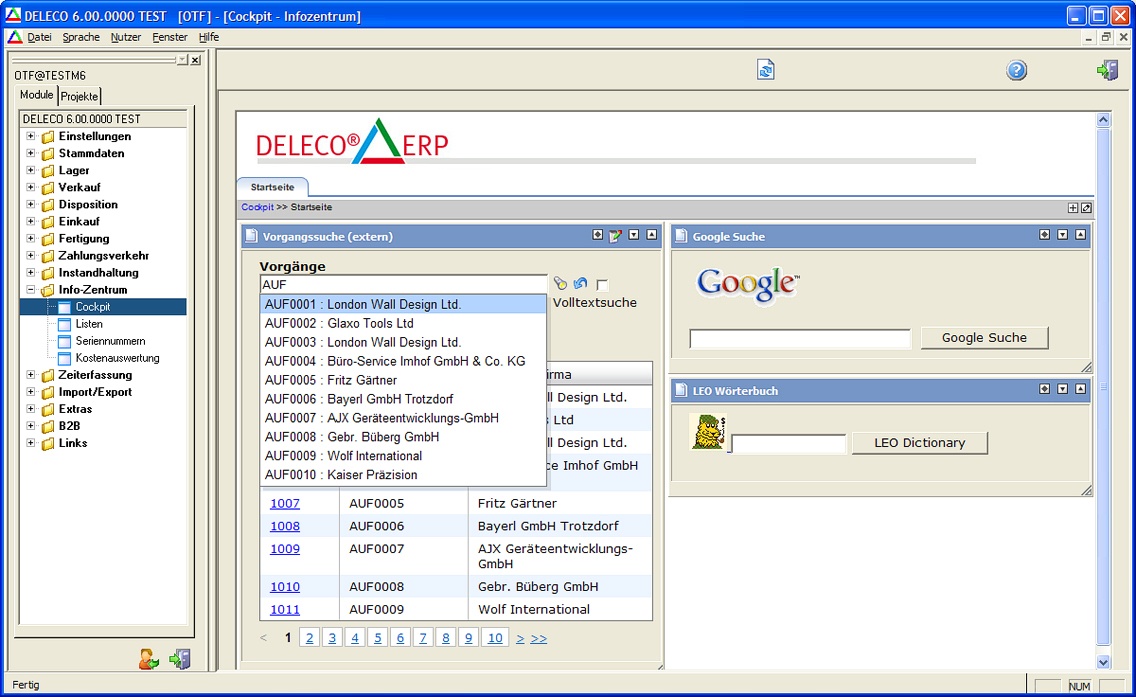Open edit icon in Vorgangssuche panel header

point(615,236)
